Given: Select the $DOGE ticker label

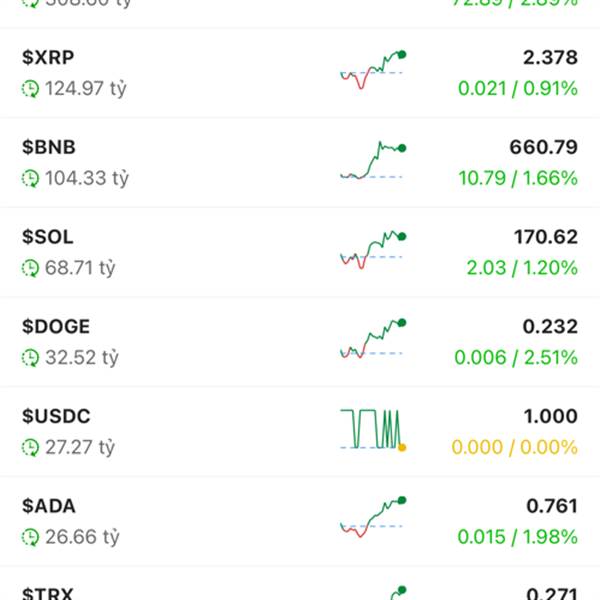Looking at the screenshot, I should (56, 326).
